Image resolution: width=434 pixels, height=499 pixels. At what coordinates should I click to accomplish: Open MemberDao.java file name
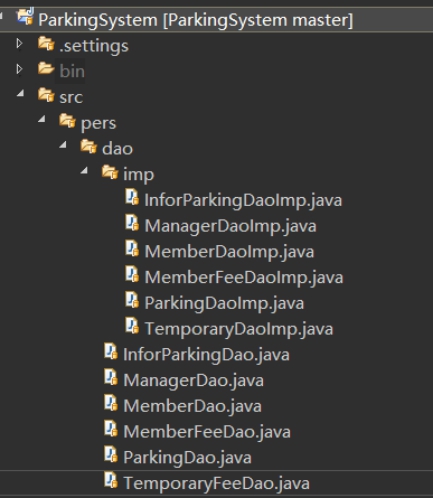(x=193, y=406)
